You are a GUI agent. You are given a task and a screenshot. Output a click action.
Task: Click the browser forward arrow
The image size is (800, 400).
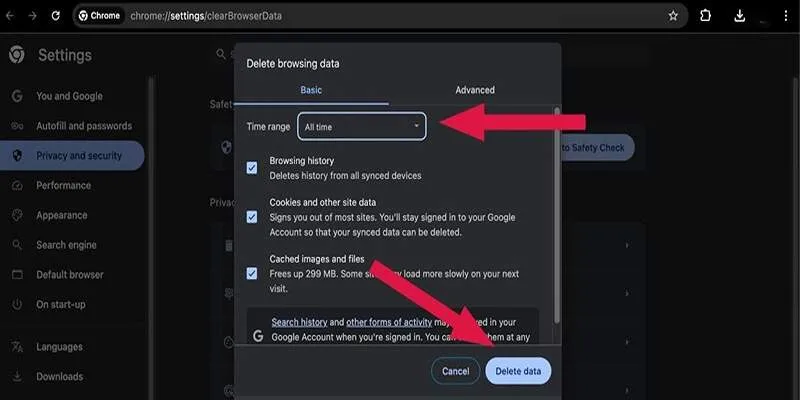click(33, 16)
